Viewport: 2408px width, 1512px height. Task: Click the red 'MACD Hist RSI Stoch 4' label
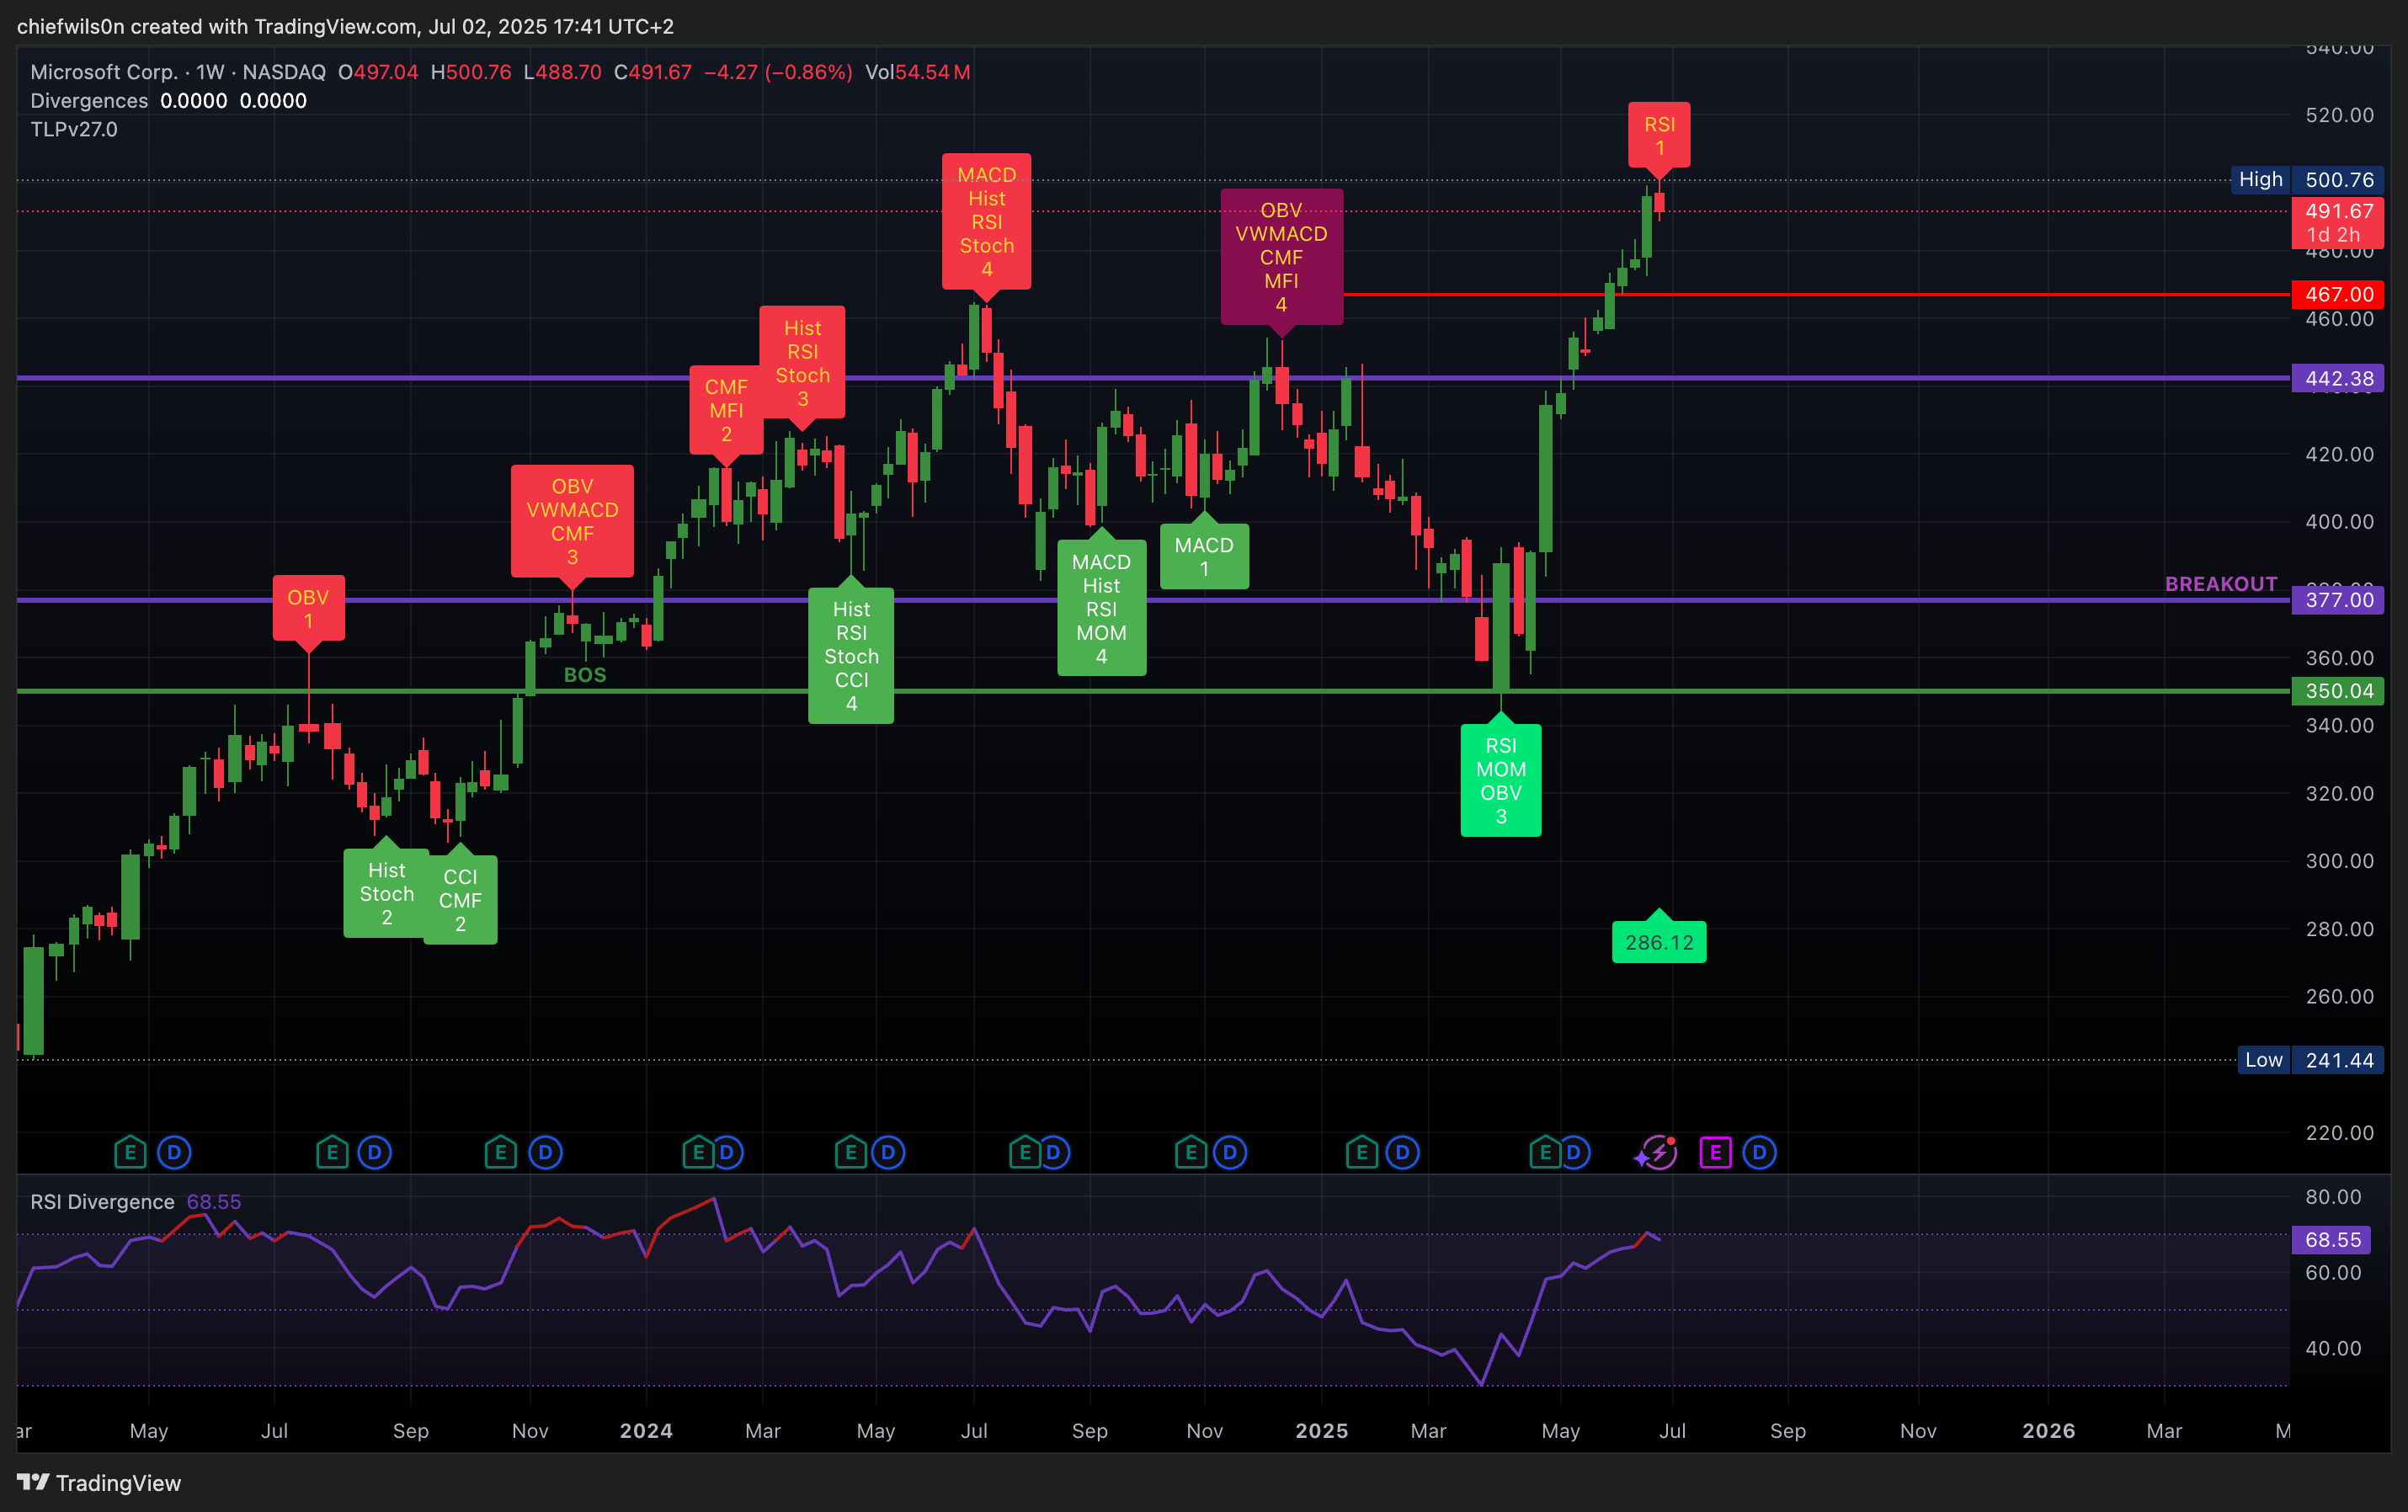(x=986, y=221)
